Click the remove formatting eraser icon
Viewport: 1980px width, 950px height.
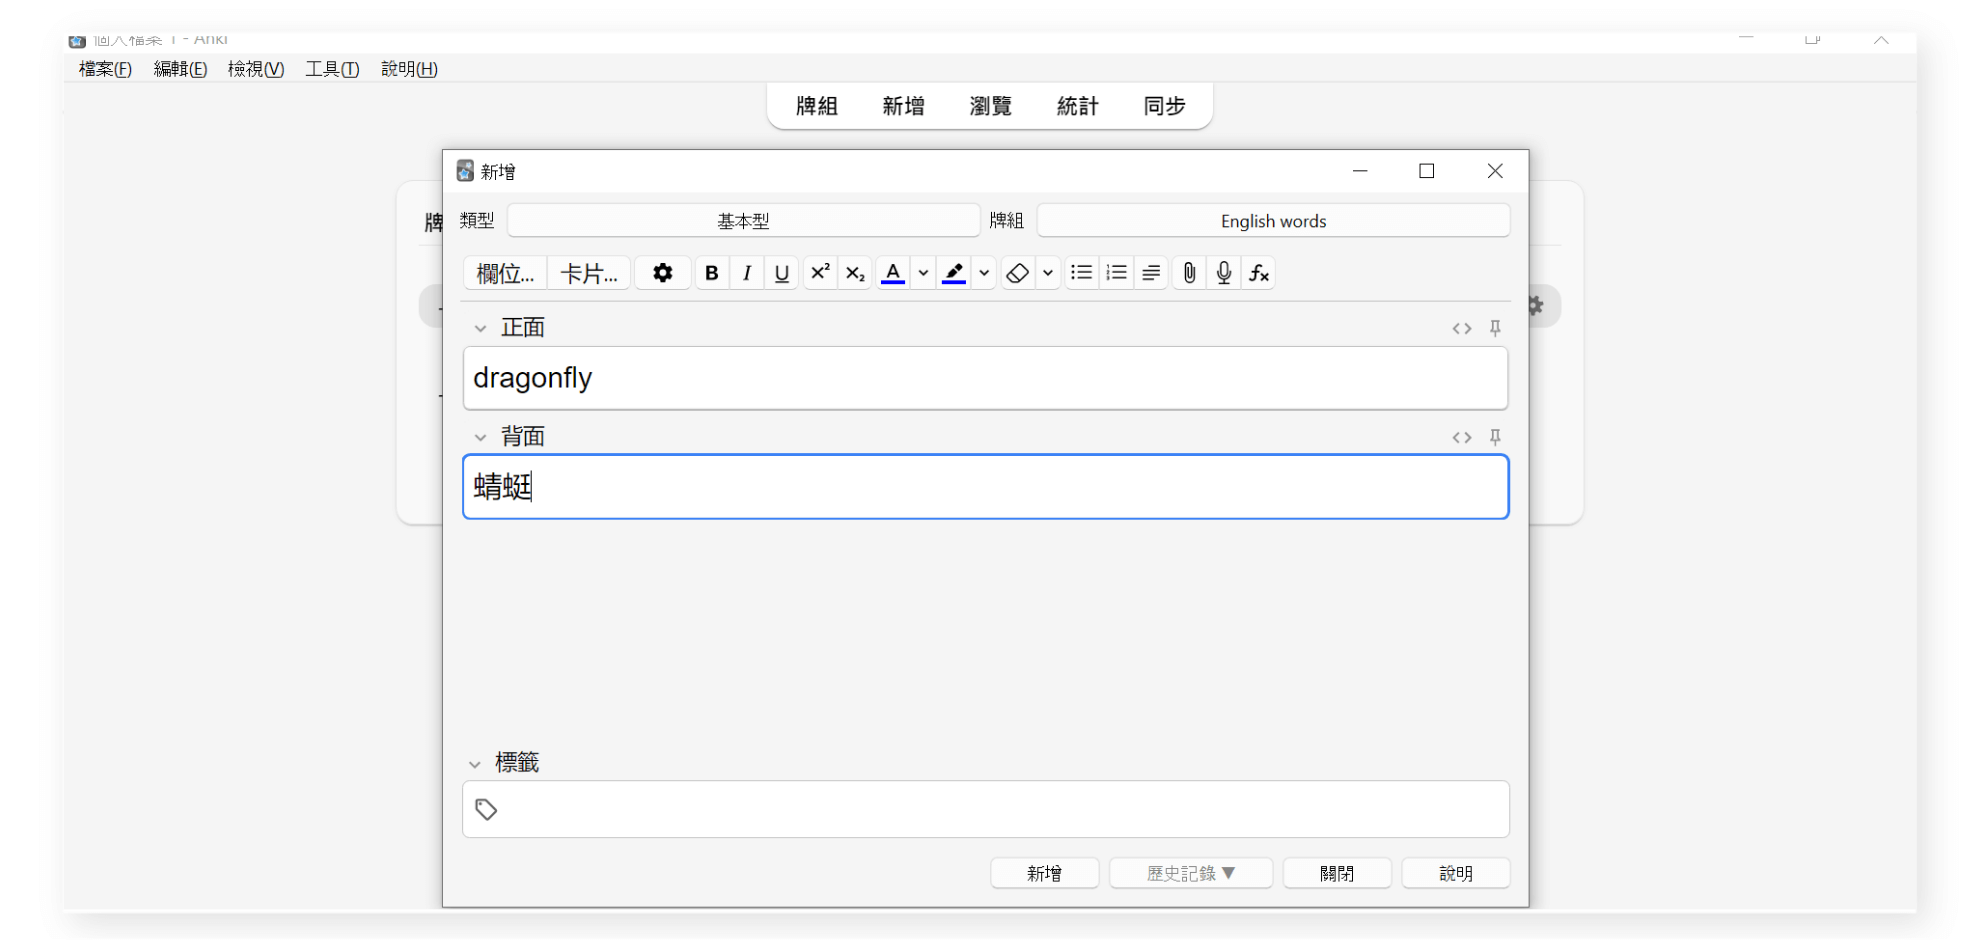[1018, 273]
